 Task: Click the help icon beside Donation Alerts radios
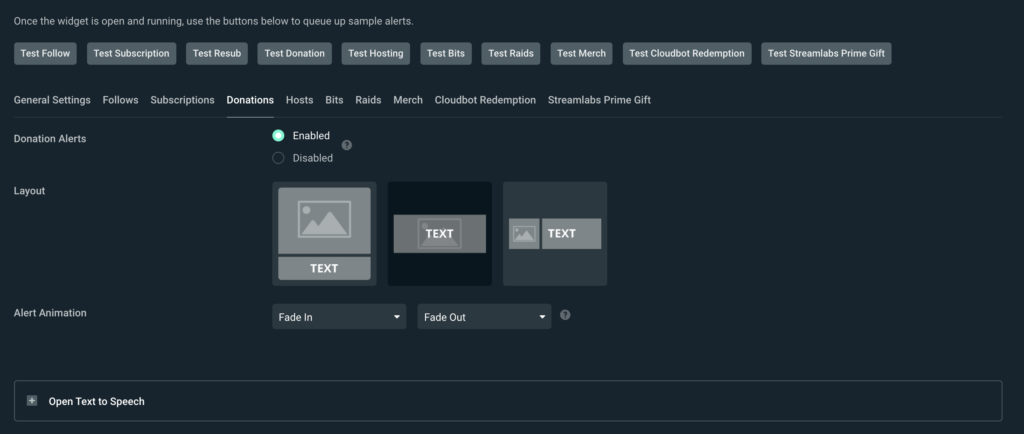[x=347, y=145]
